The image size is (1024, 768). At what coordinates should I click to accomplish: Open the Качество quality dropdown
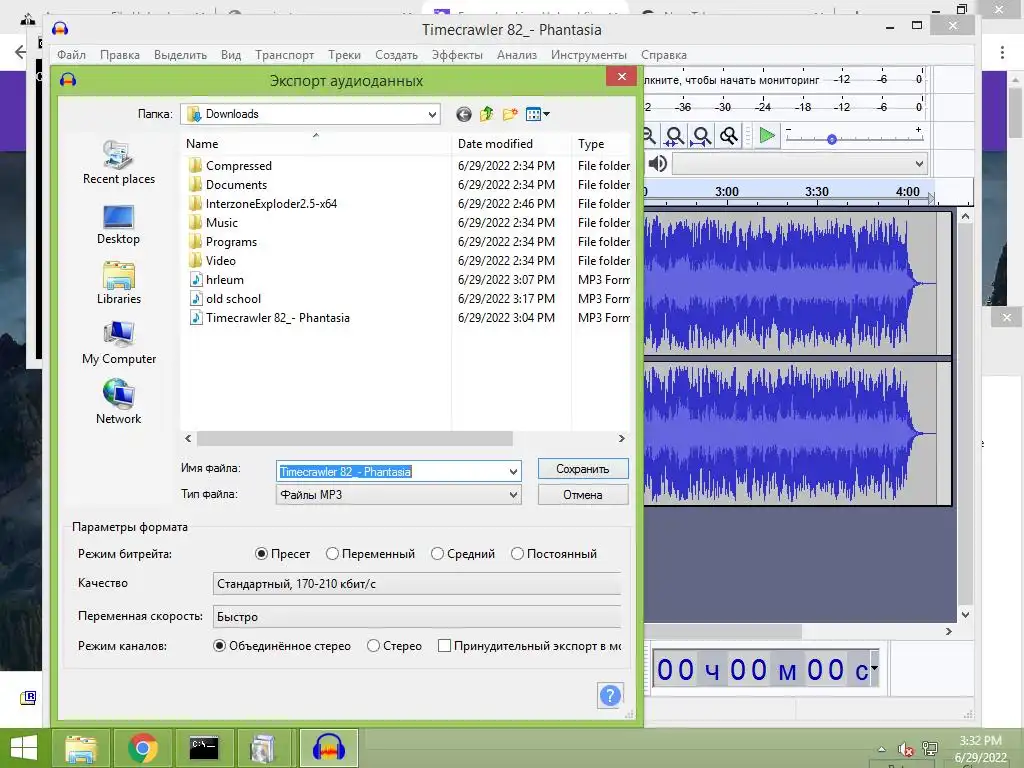[417, 584]
